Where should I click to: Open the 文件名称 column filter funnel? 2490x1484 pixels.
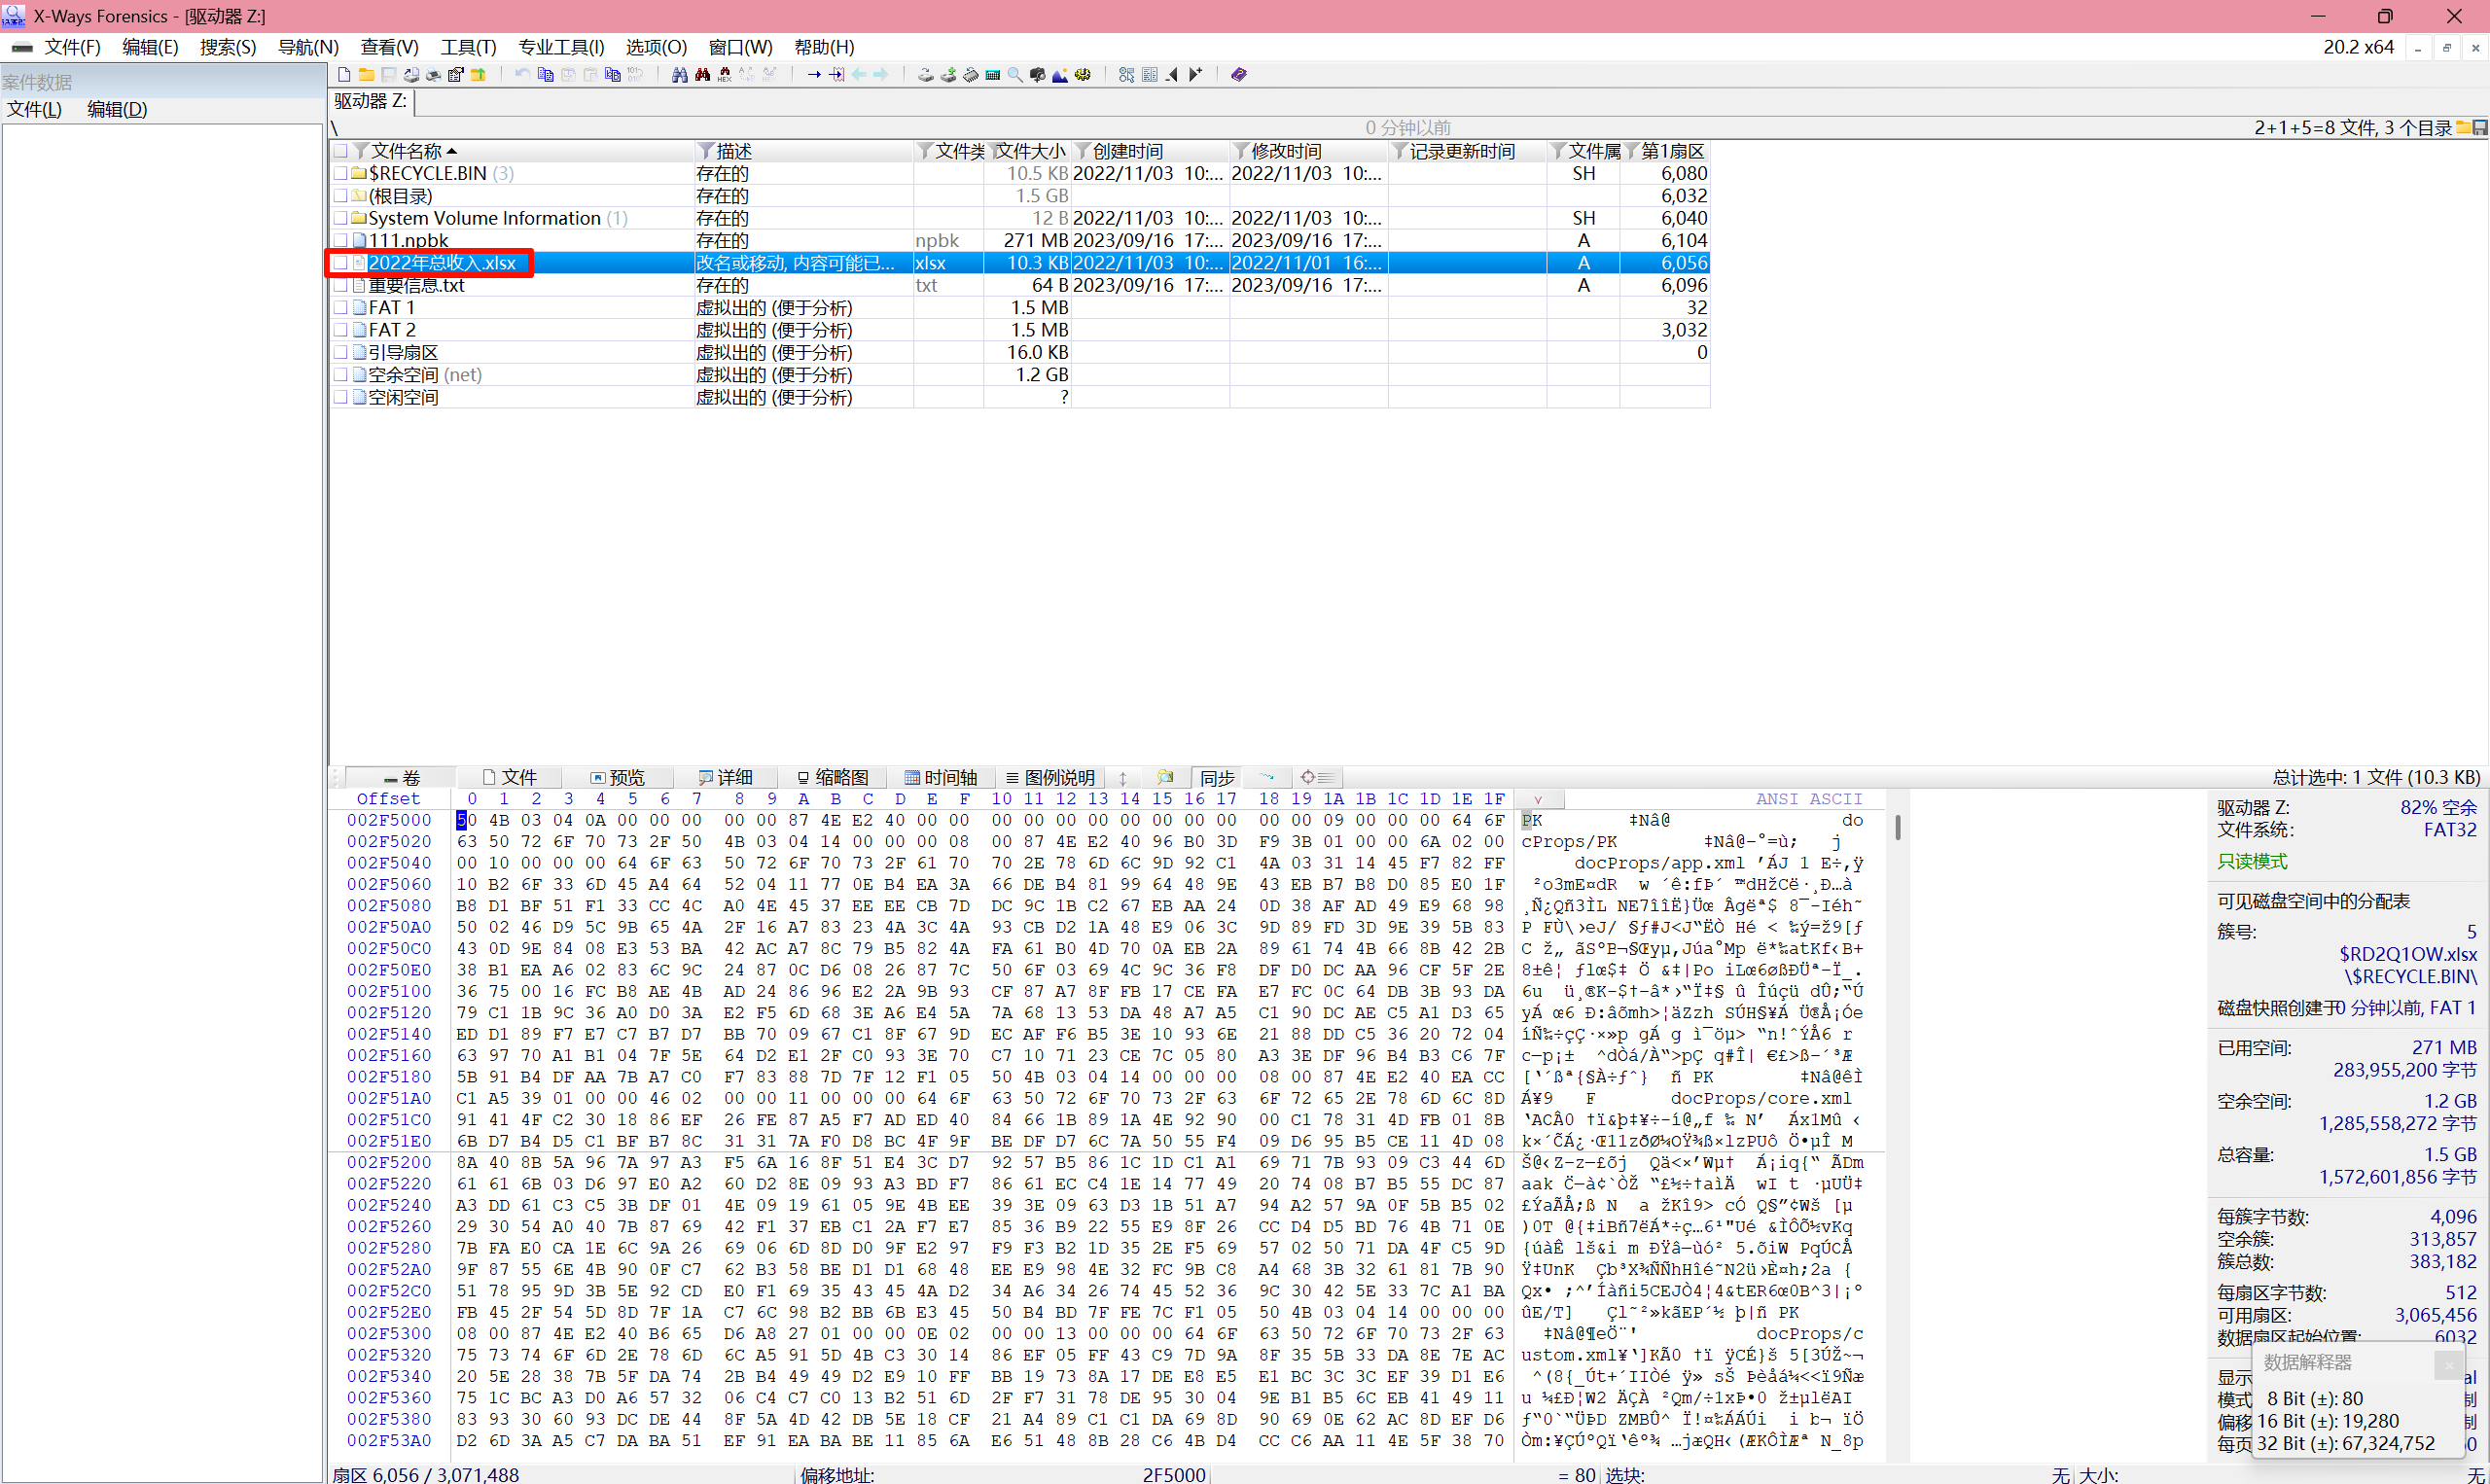361,151
